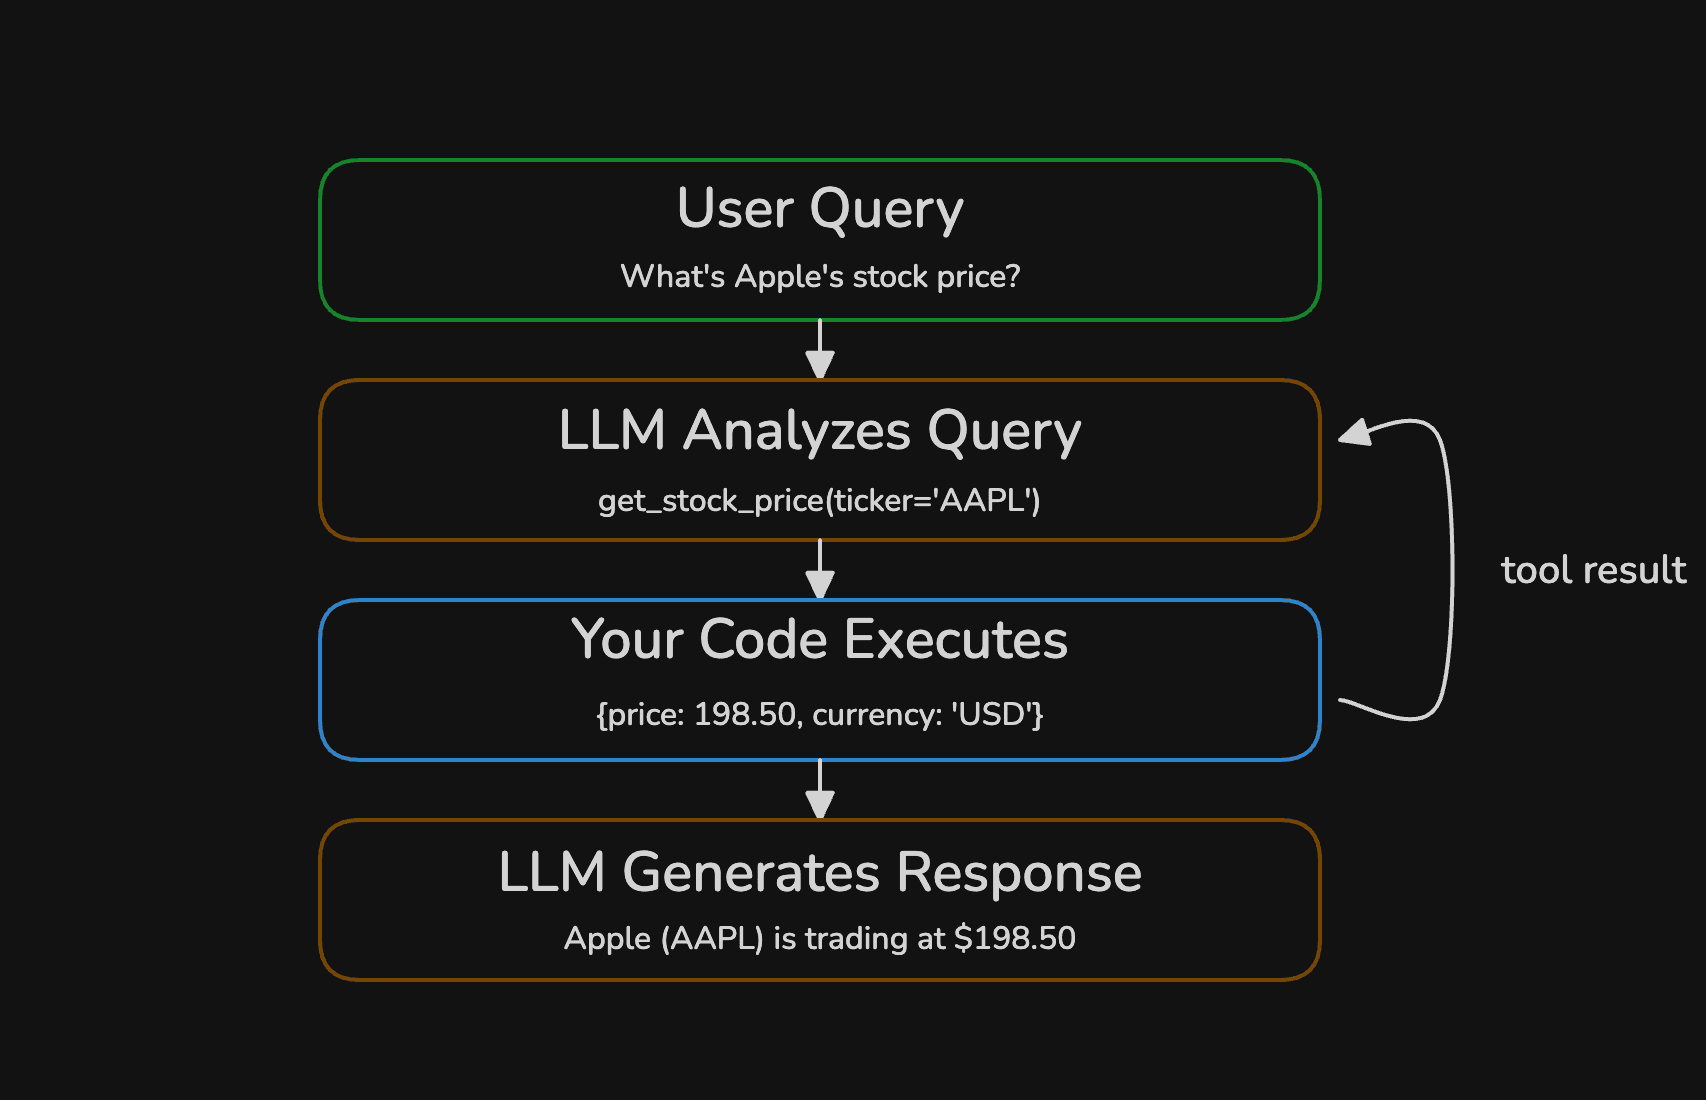Click arrow from Your Code Executes to LLM Generates Response
Viewport: 1706px width, 1100px height.
pos(820,788)
